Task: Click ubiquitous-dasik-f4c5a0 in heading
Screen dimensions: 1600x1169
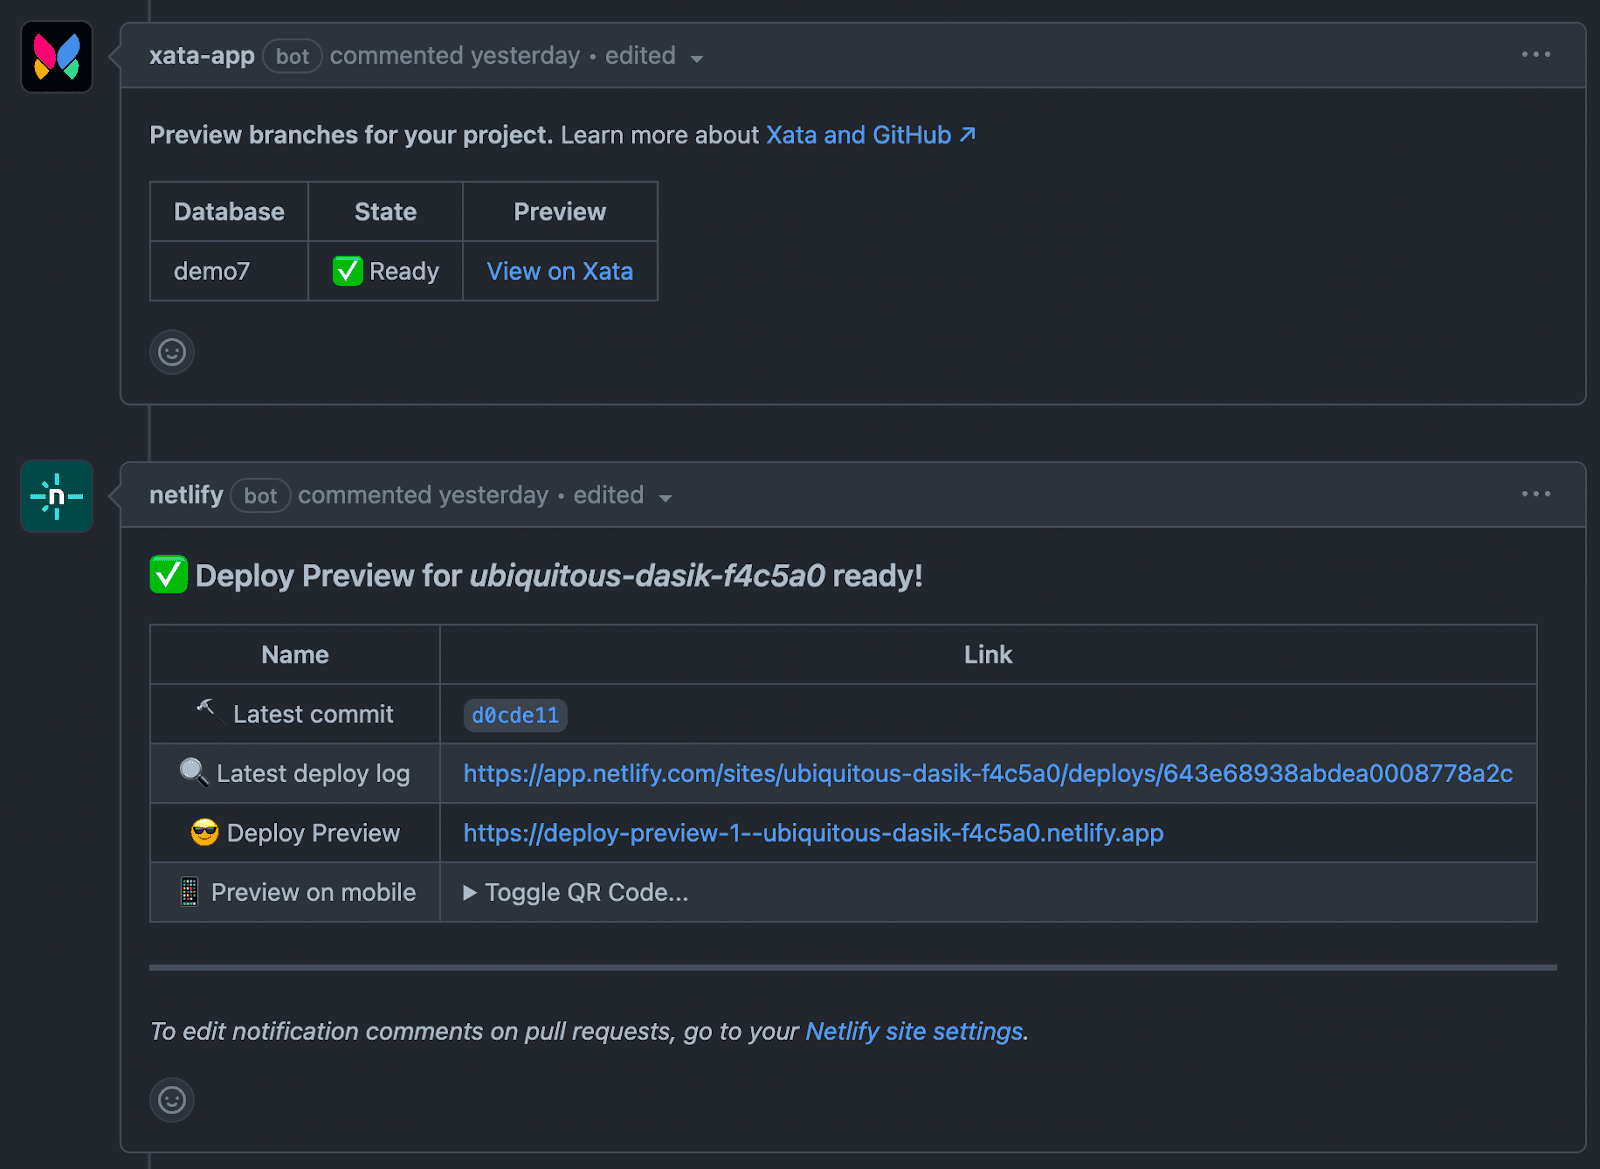Action: (x=647, y=576)
